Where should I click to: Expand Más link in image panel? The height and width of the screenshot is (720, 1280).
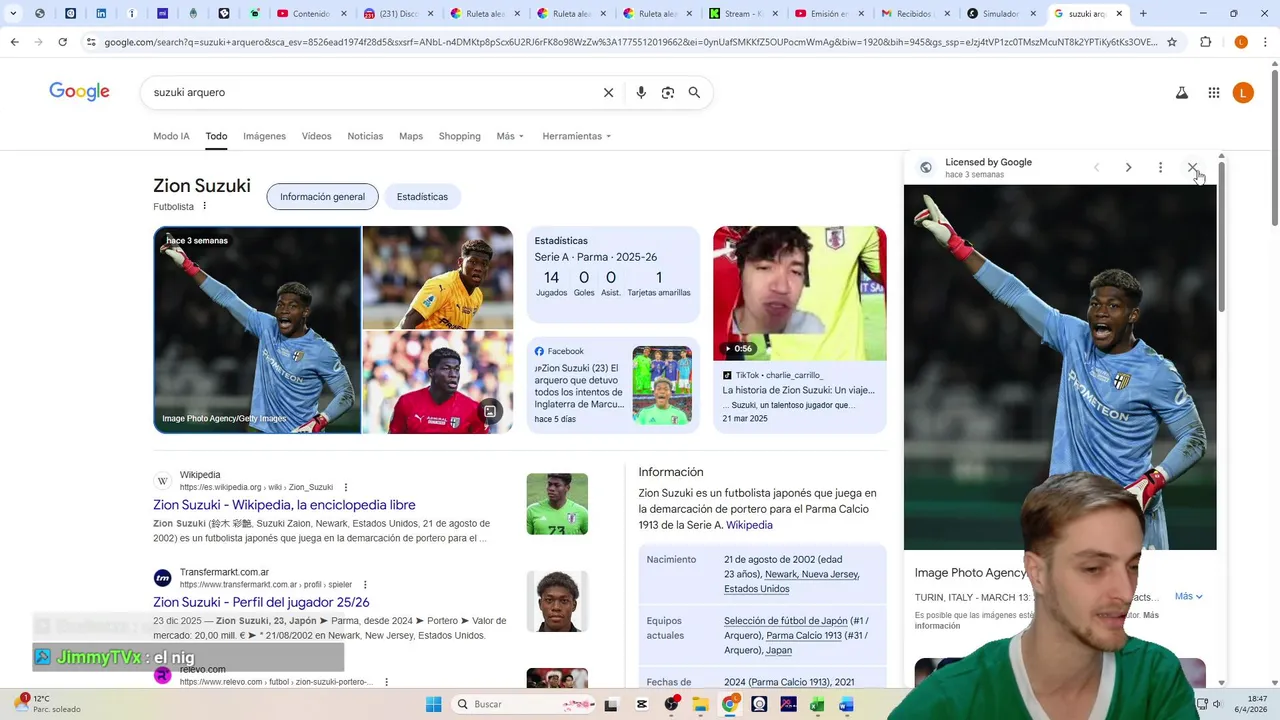[x=1188, y=596]
